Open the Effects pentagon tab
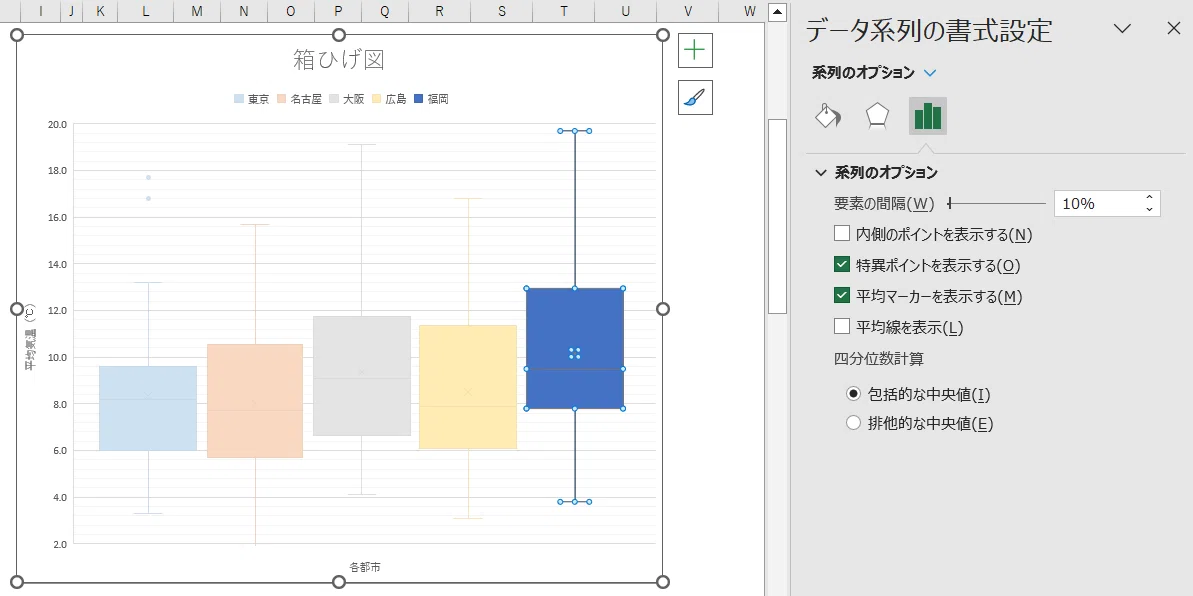Viewport: 1193px width, 596px height. 877,116
